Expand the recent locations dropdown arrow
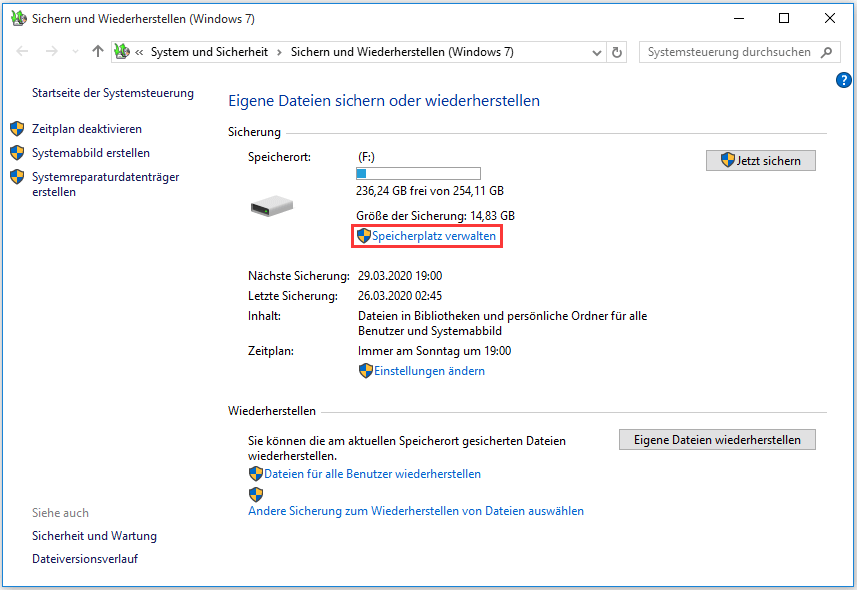This screenshot has width=857, height=590. (74, 52)
